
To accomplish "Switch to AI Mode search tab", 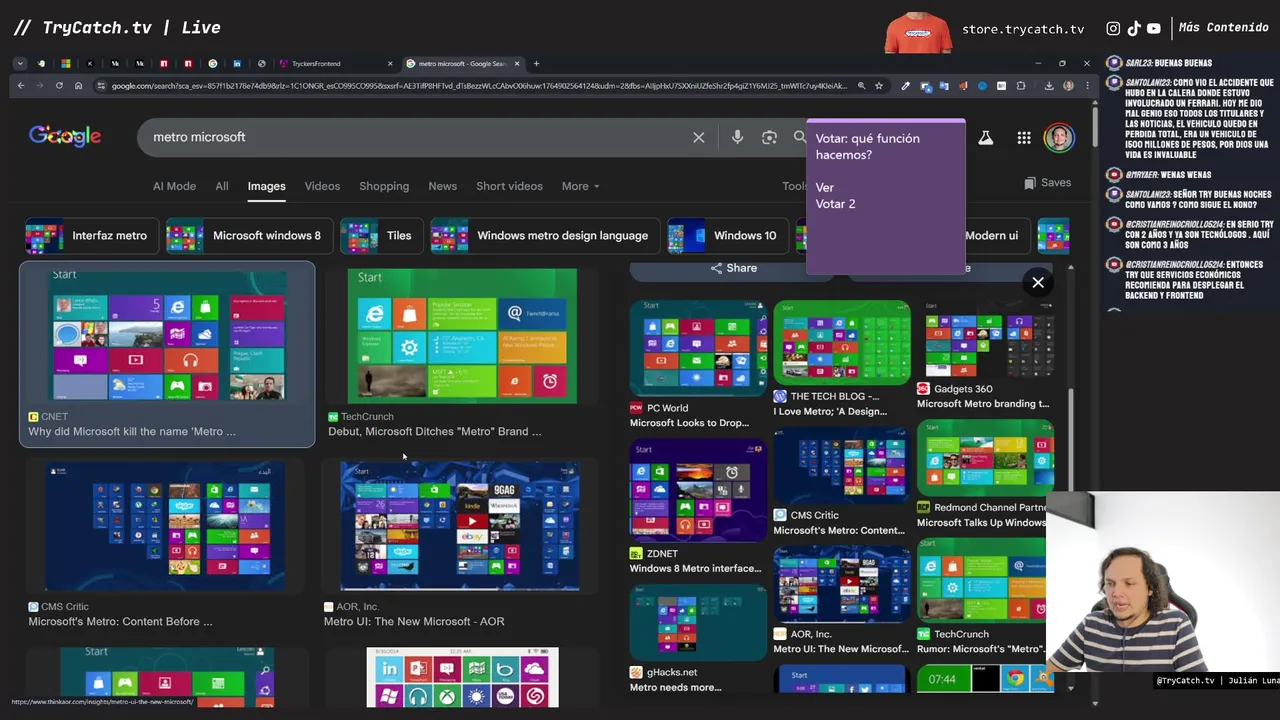I will point(174,186).
